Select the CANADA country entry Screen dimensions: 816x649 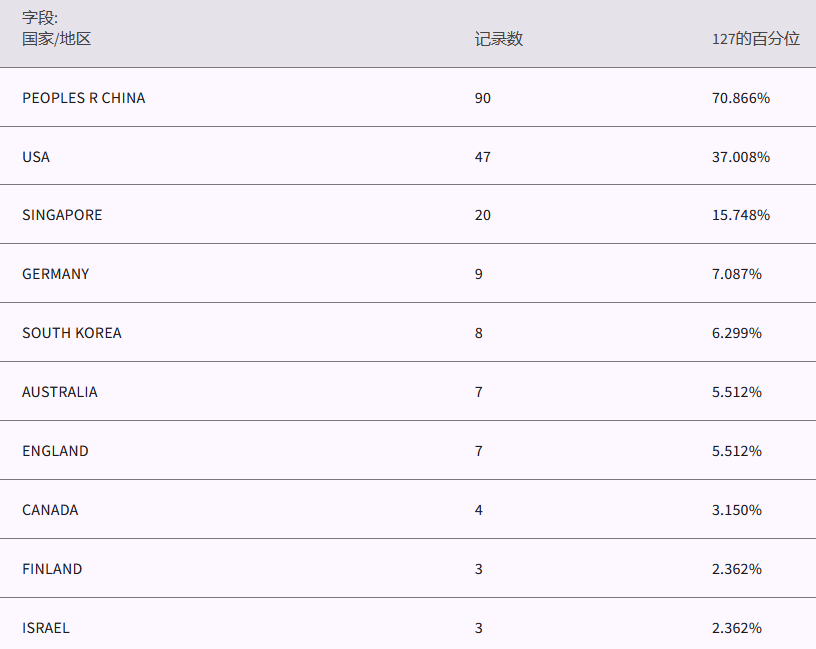click(50, 510)
